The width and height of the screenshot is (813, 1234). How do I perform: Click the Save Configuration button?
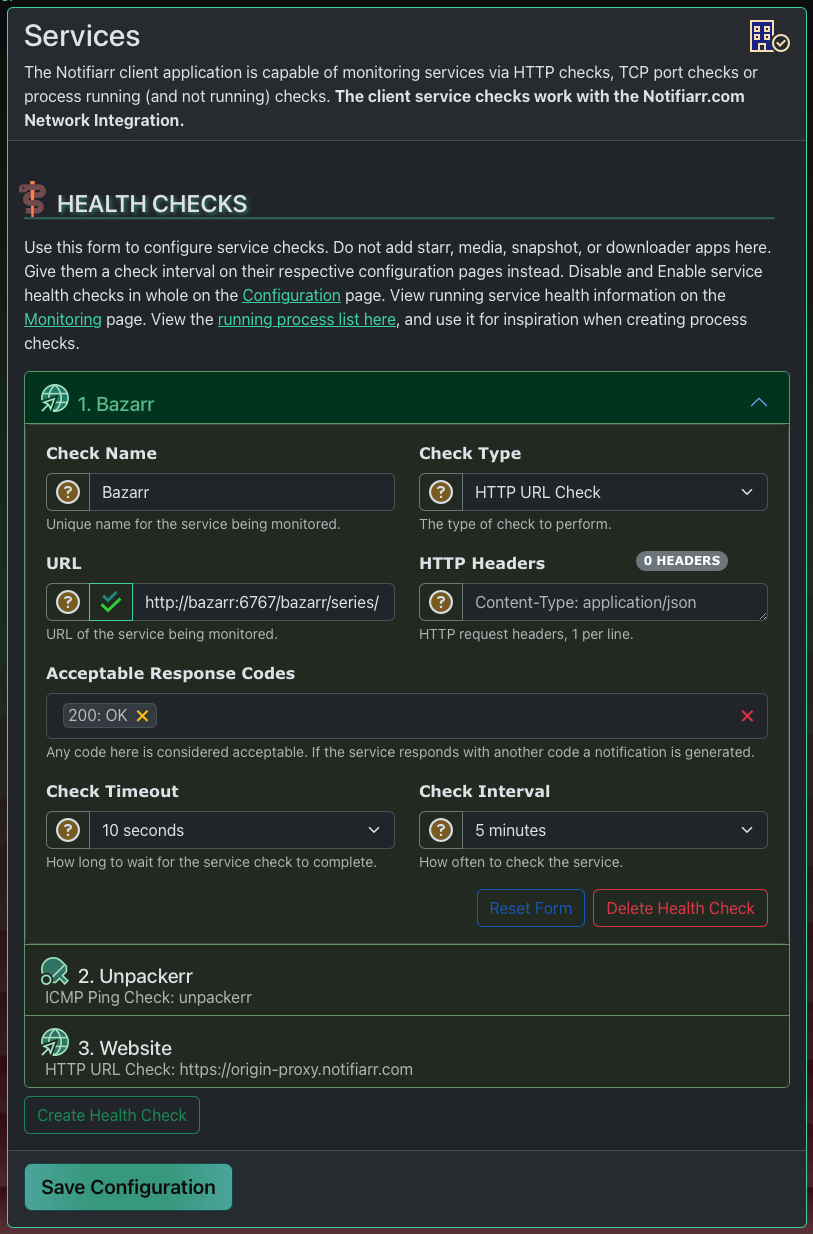tap(128, 1187)
